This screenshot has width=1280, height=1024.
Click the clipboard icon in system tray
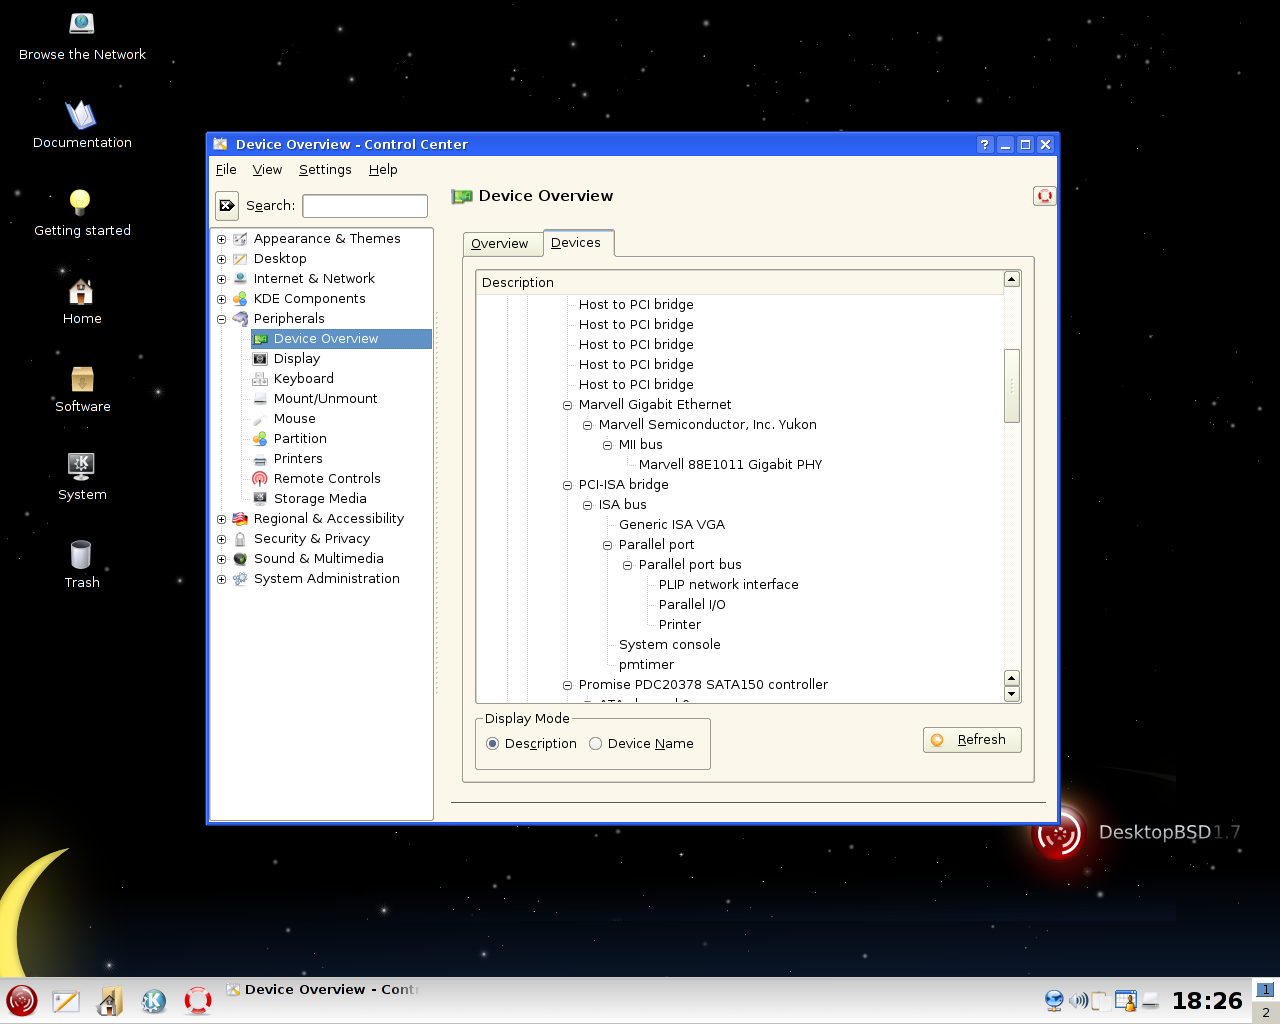point(1100,1000)
